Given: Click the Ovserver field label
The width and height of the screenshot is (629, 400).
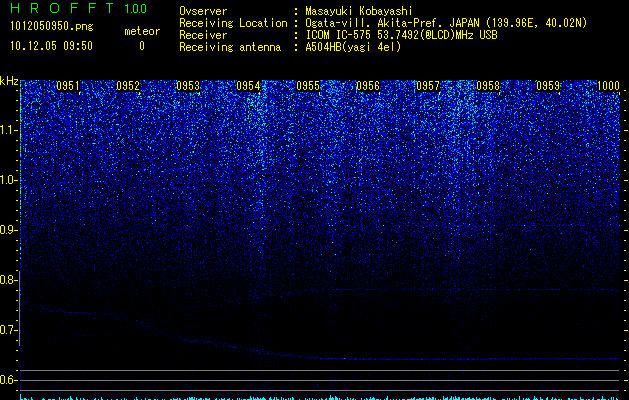Looking at the screenshot, I should [x=203, y=11].
